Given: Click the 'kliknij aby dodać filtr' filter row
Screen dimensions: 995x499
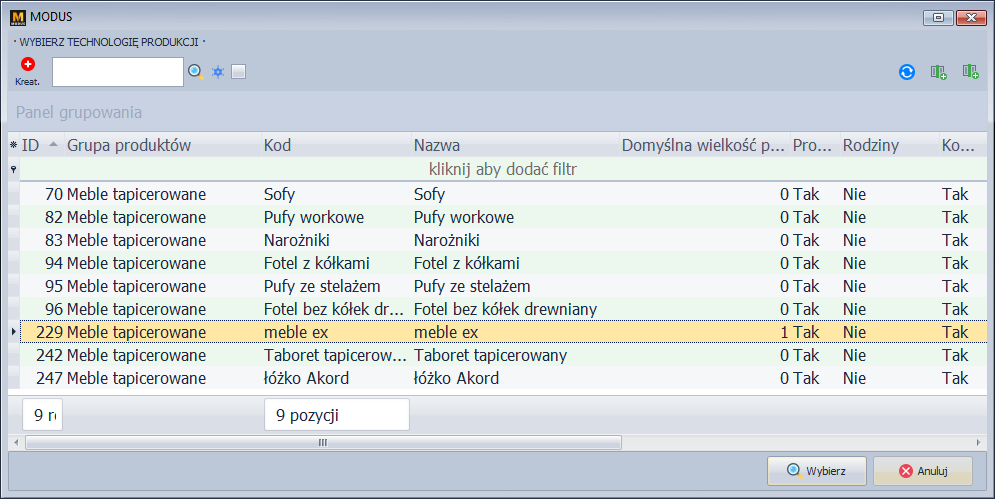Looking at the screenshot, I should (502, 170).
